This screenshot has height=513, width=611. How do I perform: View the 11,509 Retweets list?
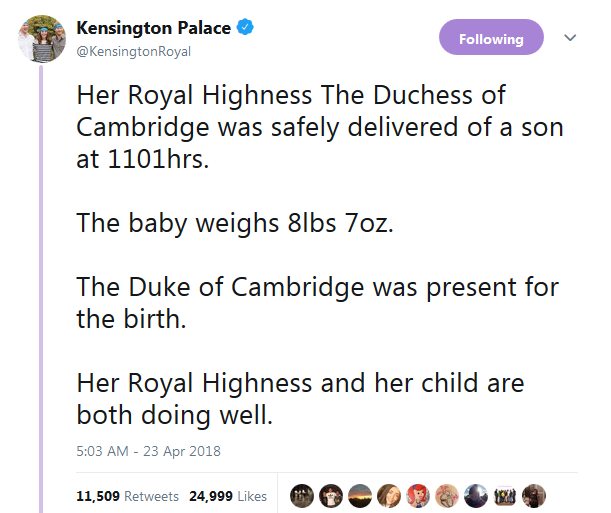[x=127, y=496]
